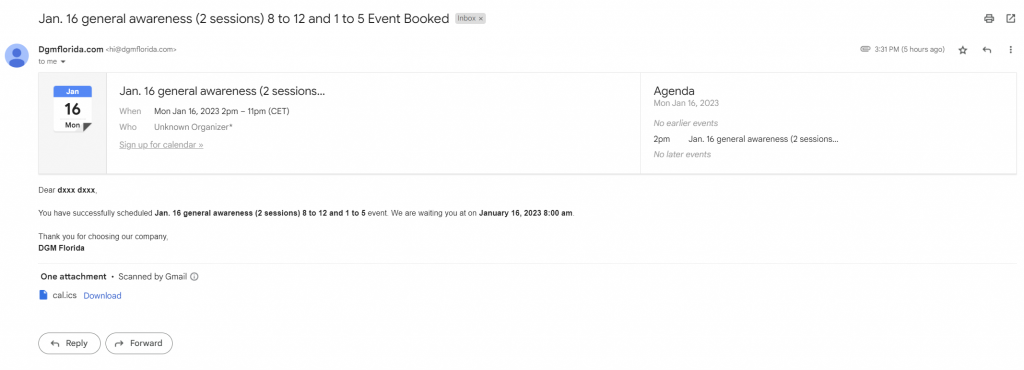
Task: Click the sender avatar icon
Action: point(17,55)
